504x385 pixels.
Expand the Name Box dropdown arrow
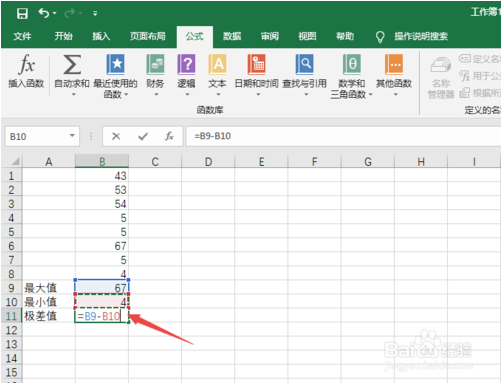click(72, 136)
